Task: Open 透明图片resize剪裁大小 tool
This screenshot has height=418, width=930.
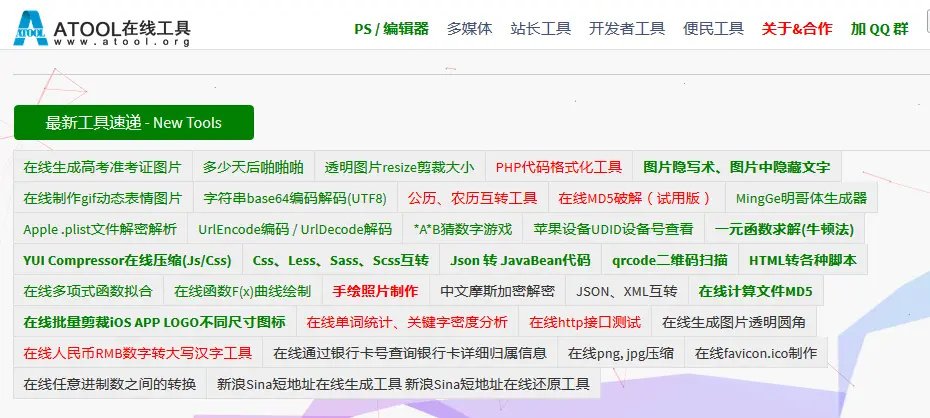Action: point(400,167)
